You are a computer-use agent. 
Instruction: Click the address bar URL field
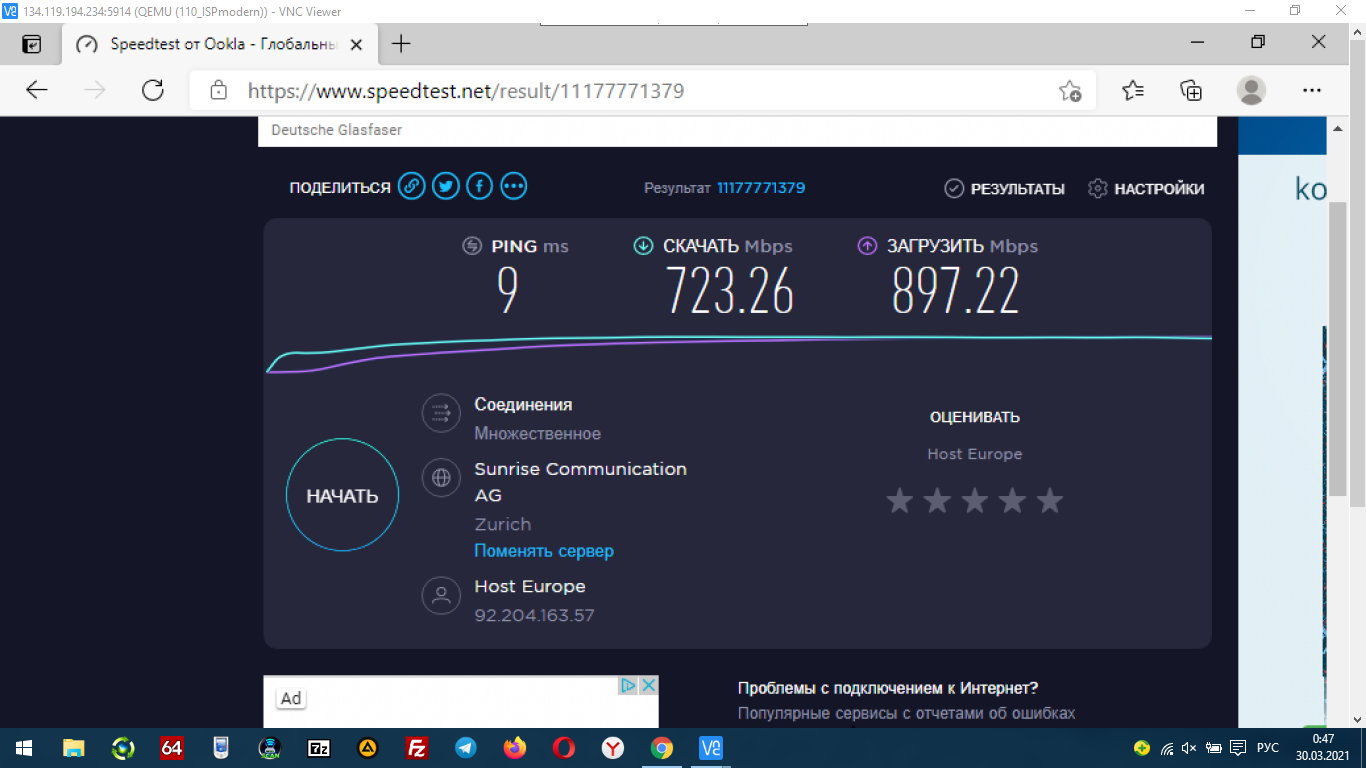click(x=643, y=91)
